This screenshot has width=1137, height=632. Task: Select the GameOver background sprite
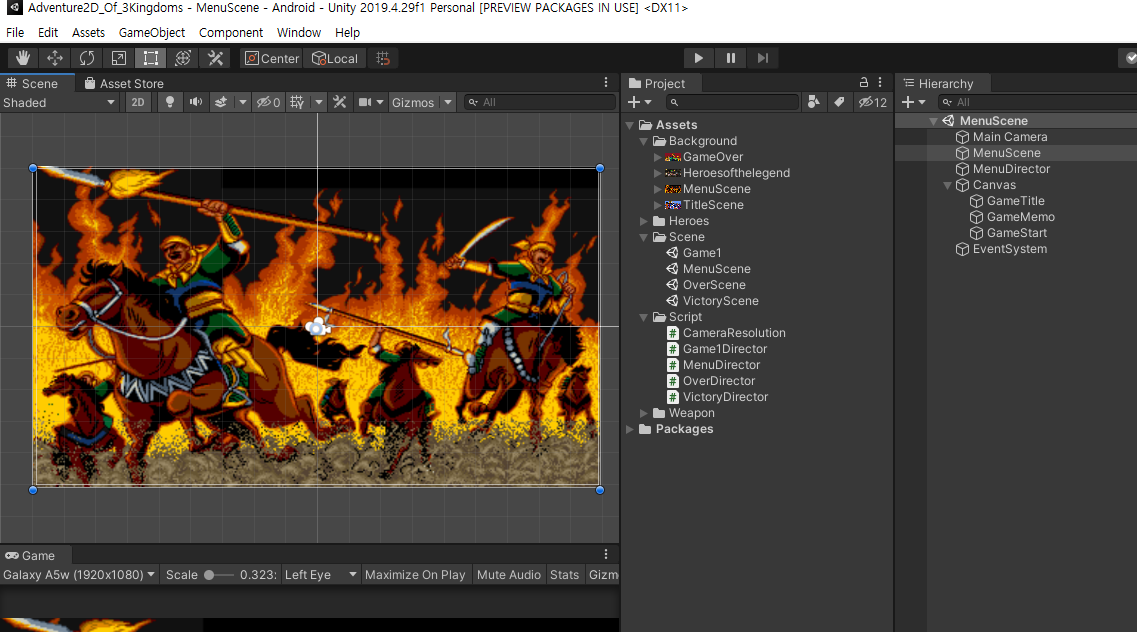click(x=703, y=157)
